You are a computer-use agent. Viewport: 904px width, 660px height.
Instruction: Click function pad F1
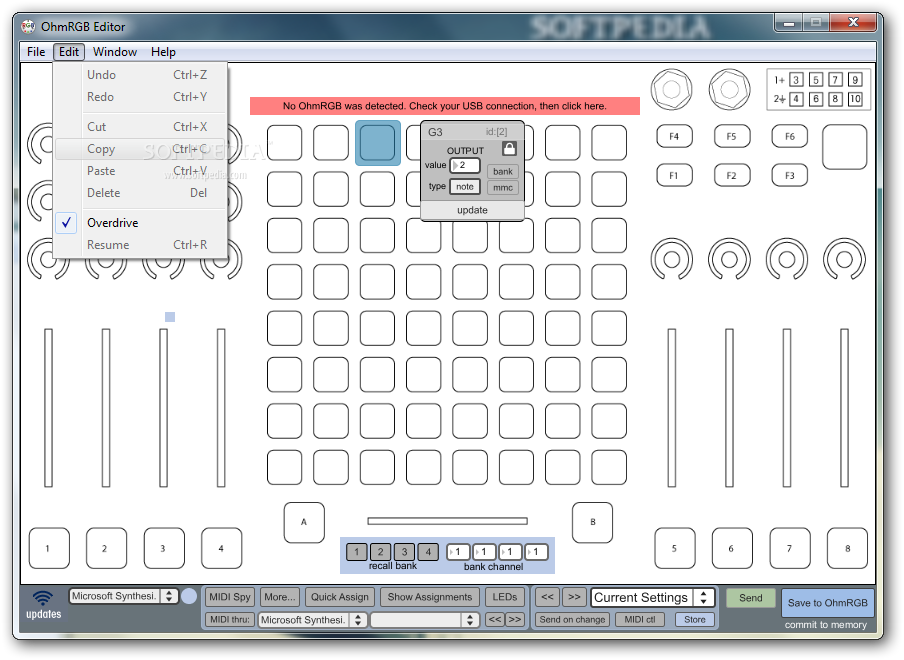tap(674, 176)
